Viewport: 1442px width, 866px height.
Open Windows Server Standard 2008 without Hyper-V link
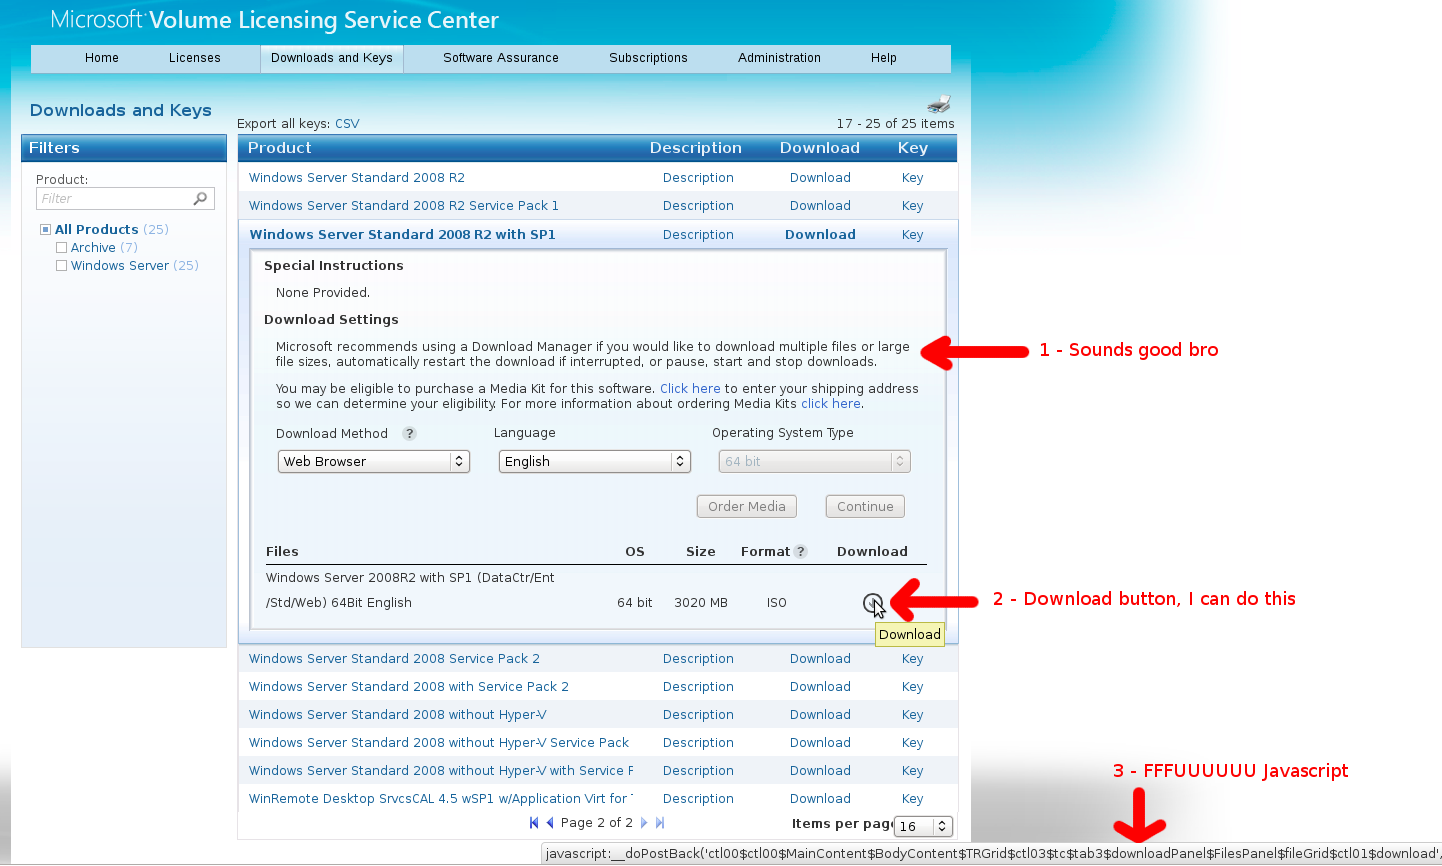tap(398, 715)
